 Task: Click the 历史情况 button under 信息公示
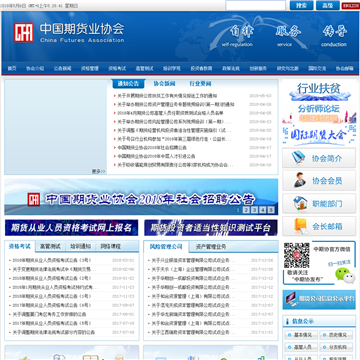click(x=336, y=335)
